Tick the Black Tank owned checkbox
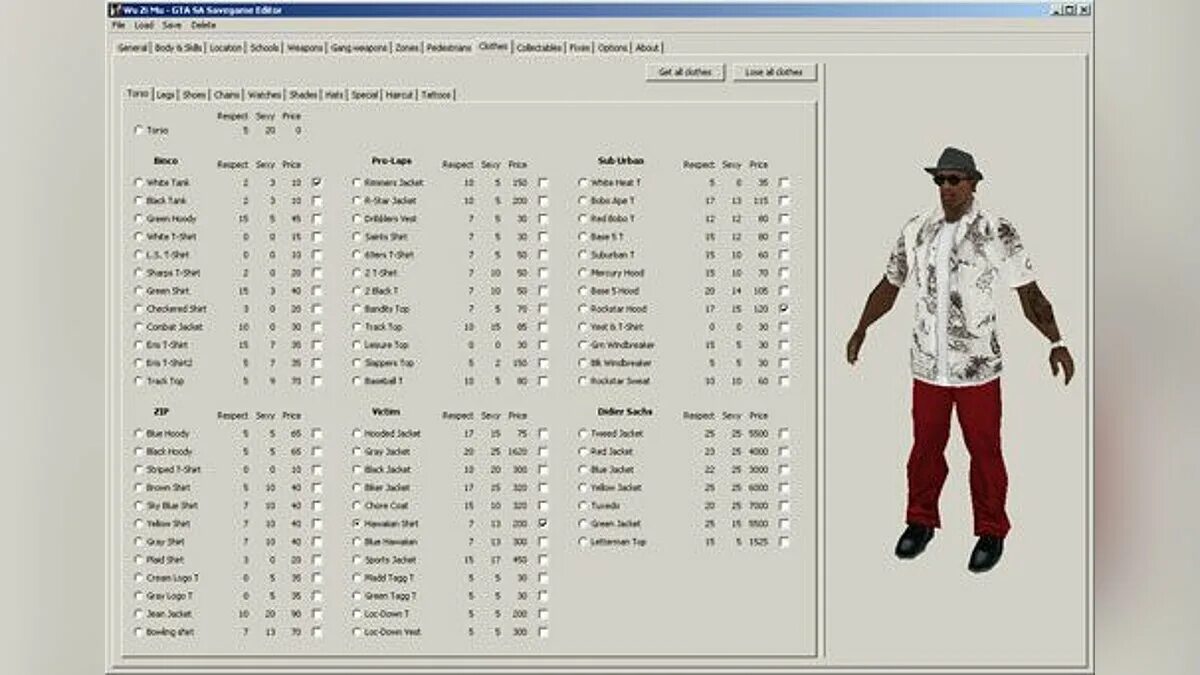The image size is (1200, 675). 317,201
